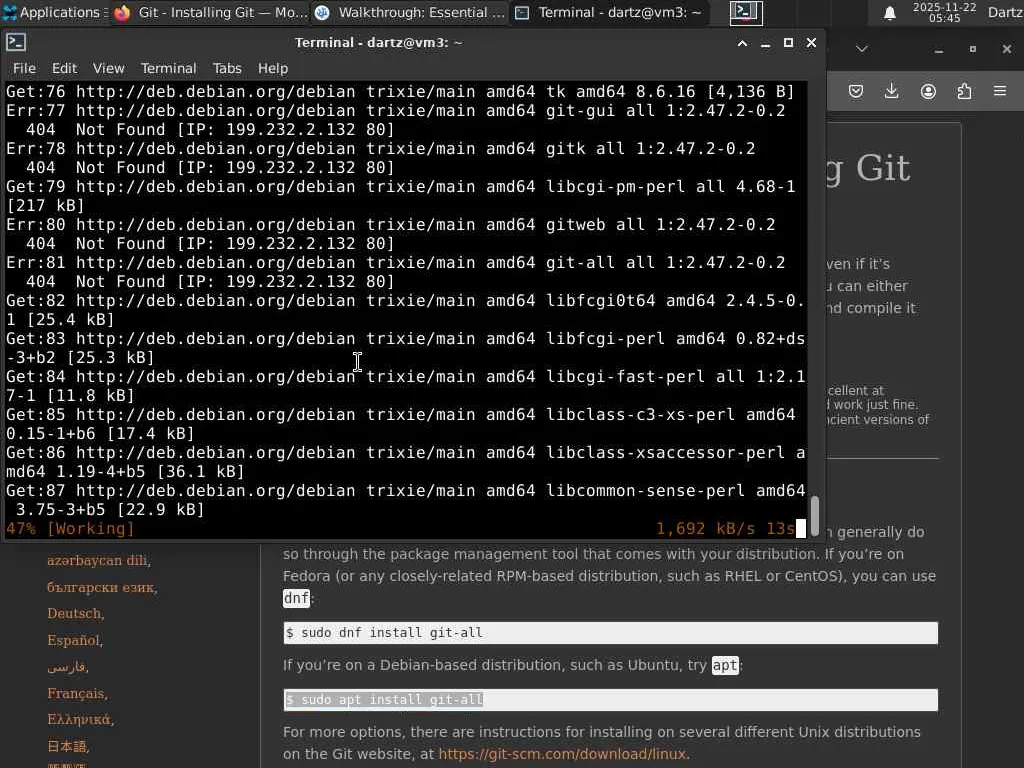Open the Edit menu in Terminal
Screen dimensions: 1024x768
click(64, 68)
